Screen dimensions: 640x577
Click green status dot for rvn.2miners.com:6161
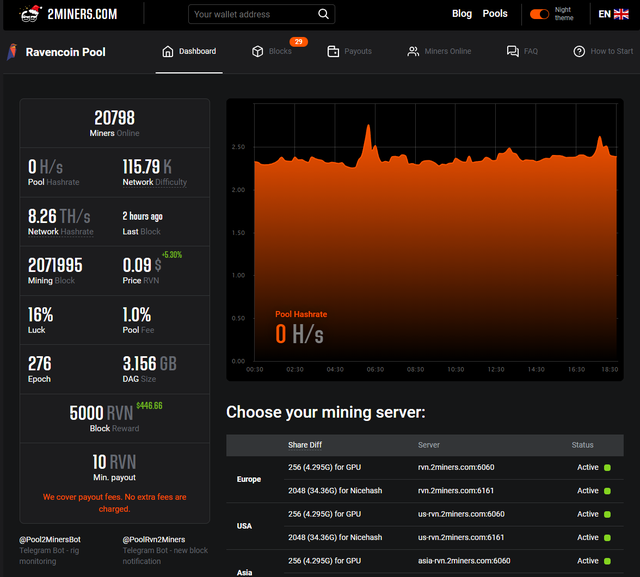pos(607,491)
